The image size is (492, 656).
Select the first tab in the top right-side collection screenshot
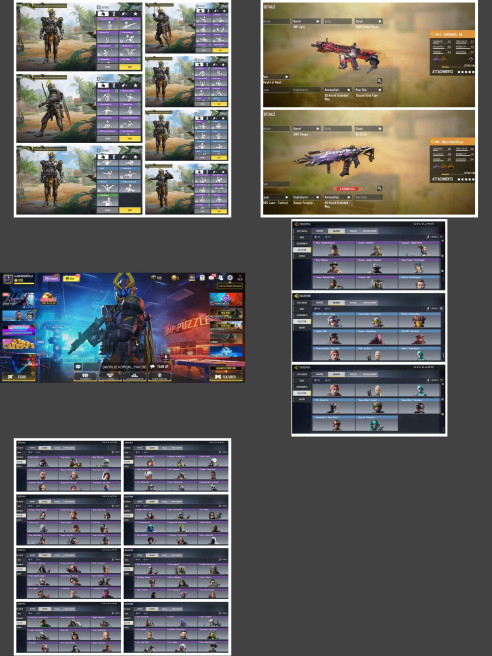[x=320, y=231]
